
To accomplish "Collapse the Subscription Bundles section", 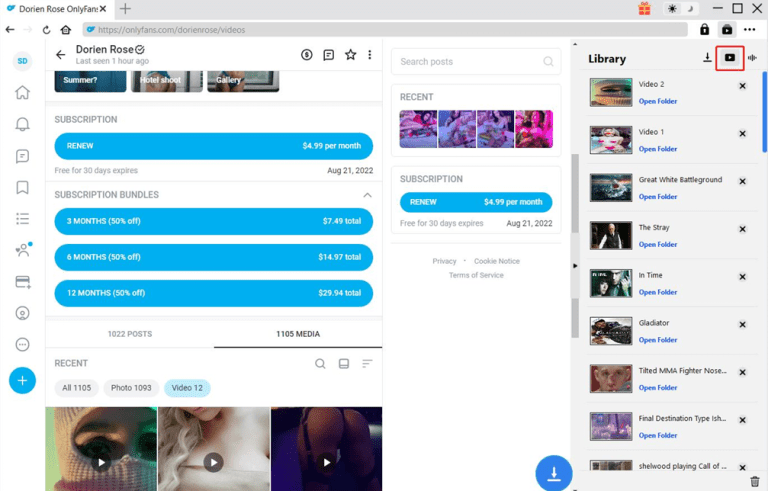I will tap(367, 195).
